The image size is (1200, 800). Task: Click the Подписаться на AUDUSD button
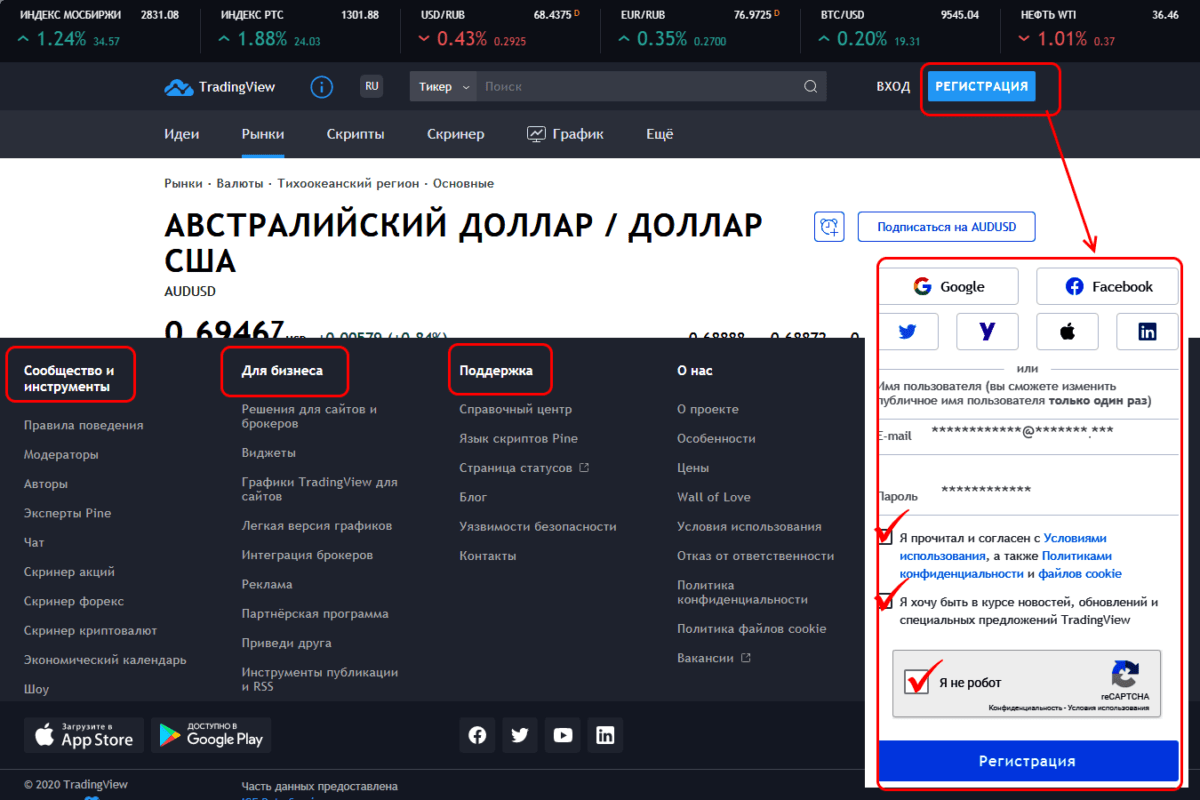click(946, 227)
